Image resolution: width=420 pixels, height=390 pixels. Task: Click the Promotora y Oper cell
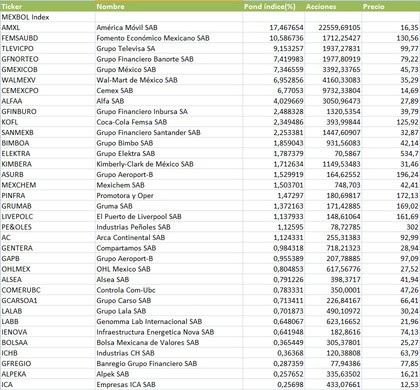169,195
